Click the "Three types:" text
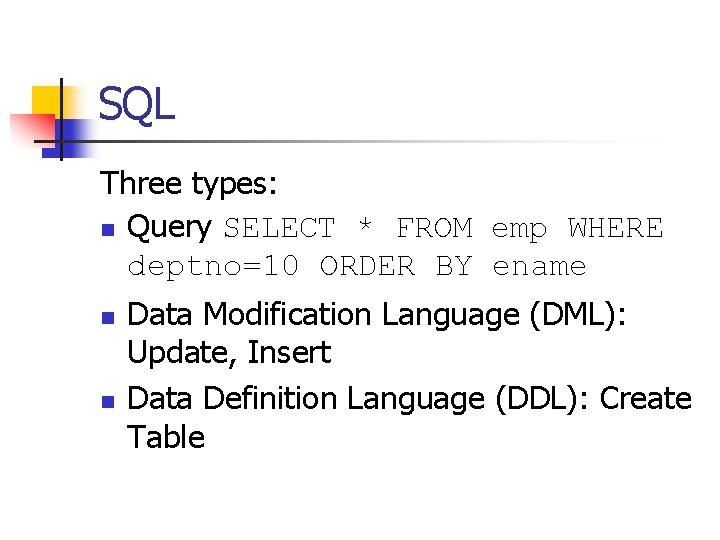The width and height of the screenshot is (720, 540). 189,184
